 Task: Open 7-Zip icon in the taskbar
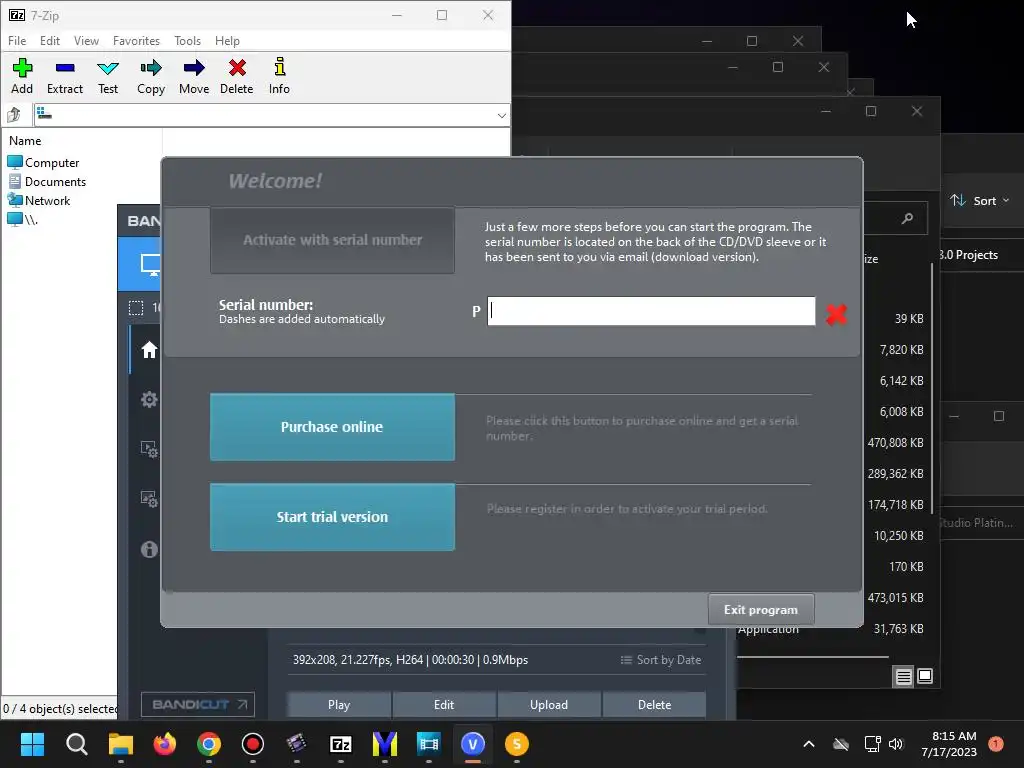coord(341,744)
